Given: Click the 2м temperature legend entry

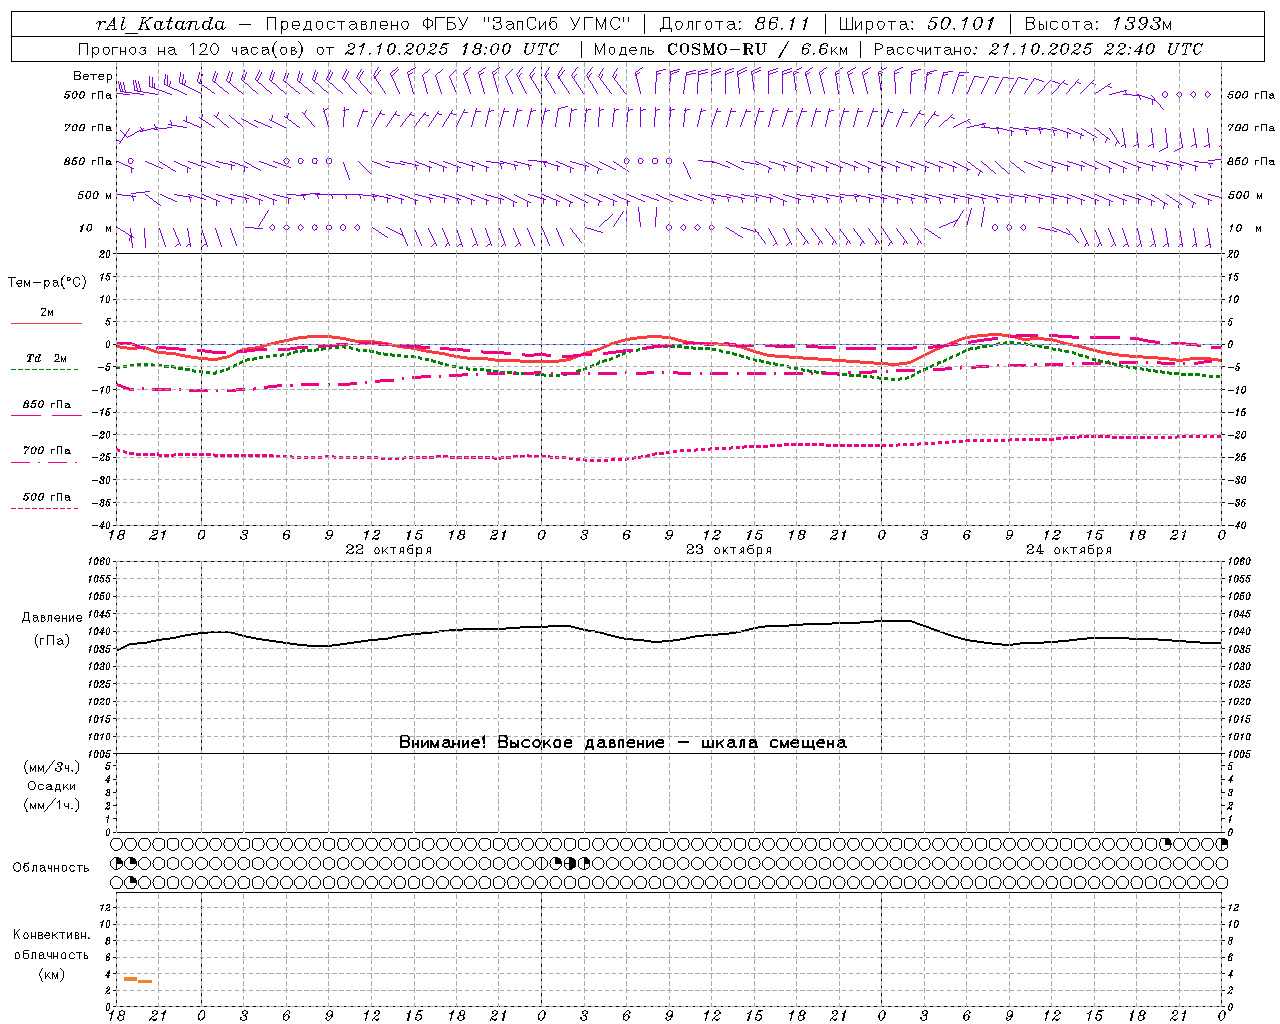Looking at the screenshot, I should [x=47, y=312].
